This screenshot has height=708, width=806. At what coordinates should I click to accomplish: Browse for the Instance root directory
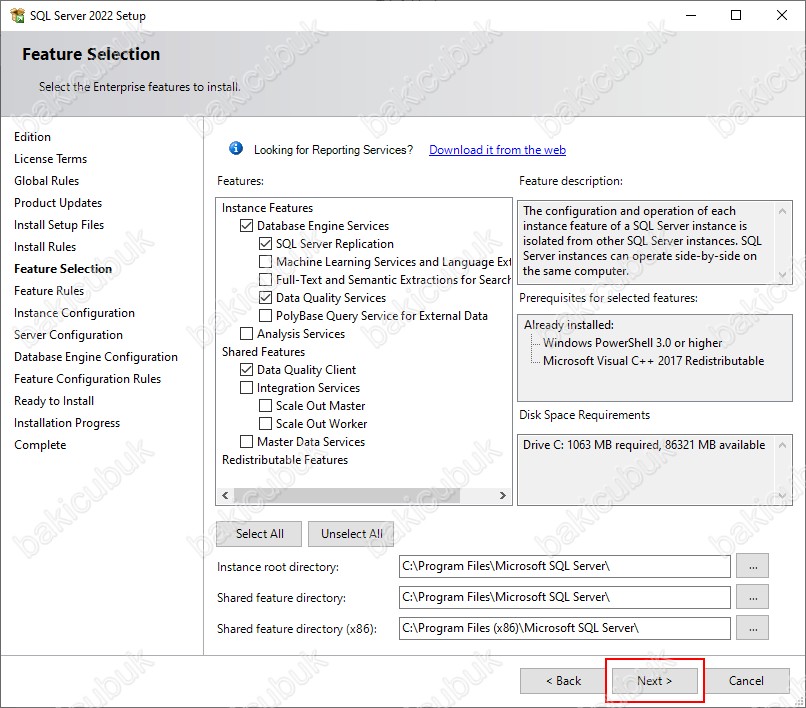pyautogui.click(x=753, y=566)
